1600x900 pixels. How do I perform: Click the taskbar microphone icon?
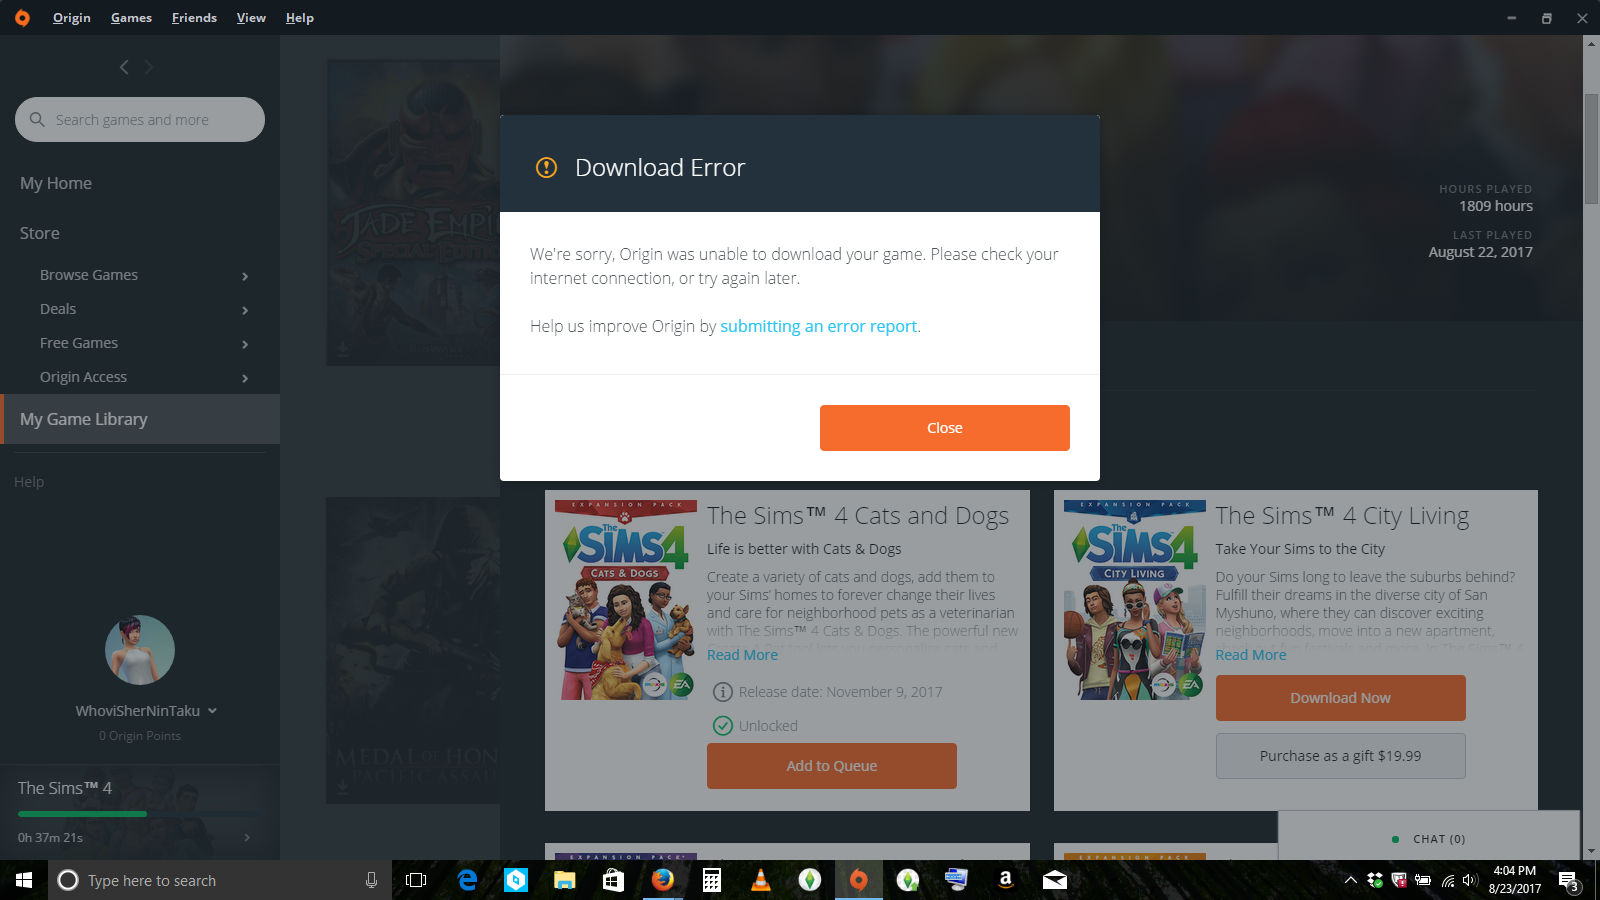point(371,880)
